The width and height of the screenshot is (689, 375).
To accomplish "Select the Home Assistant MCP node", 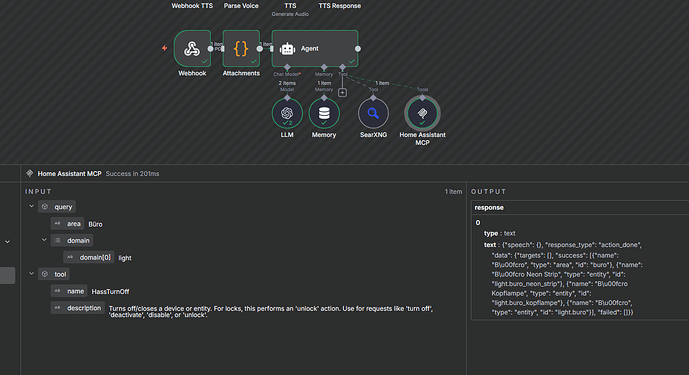I will coord(422,113).
